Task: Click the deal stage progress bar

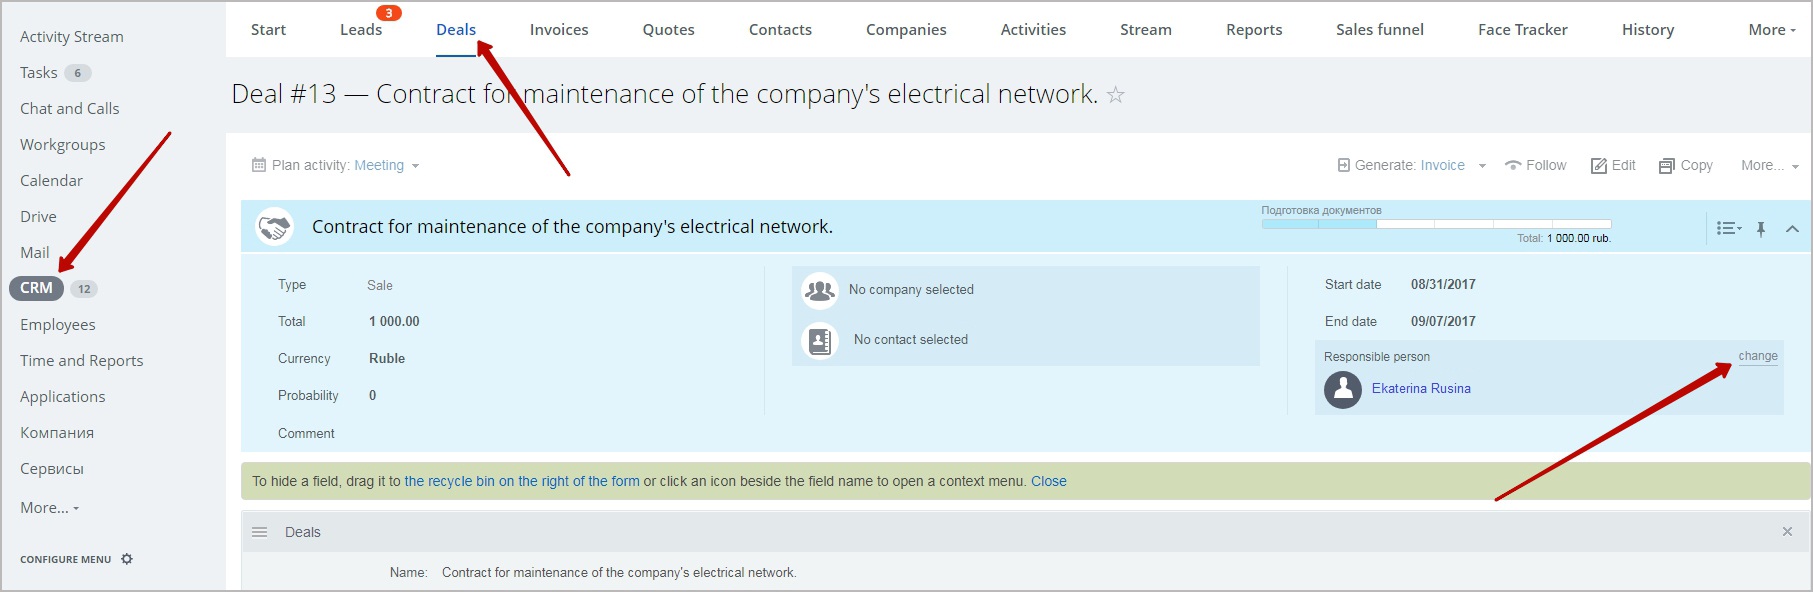Action: click(x=1436, y=224)
